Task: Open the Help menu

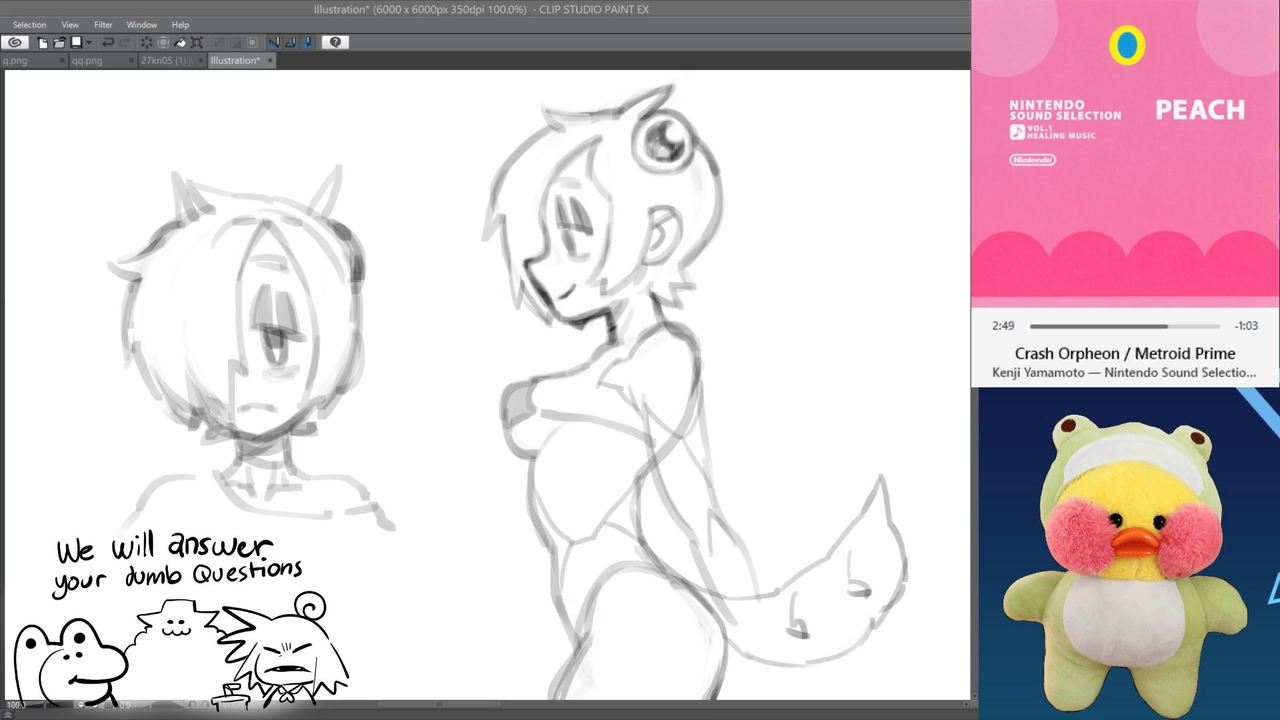Action: click(x=180, y=25)
